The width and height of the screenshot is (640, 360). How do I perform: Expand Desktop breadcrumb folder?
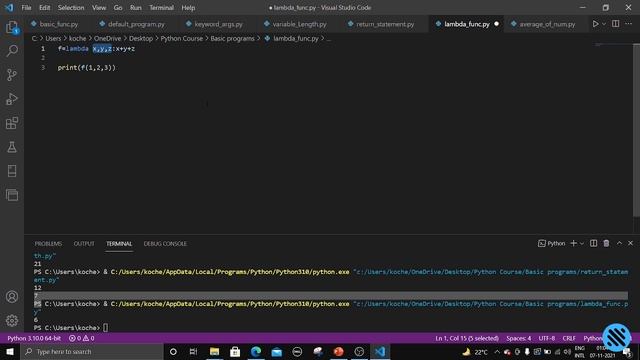141,38
